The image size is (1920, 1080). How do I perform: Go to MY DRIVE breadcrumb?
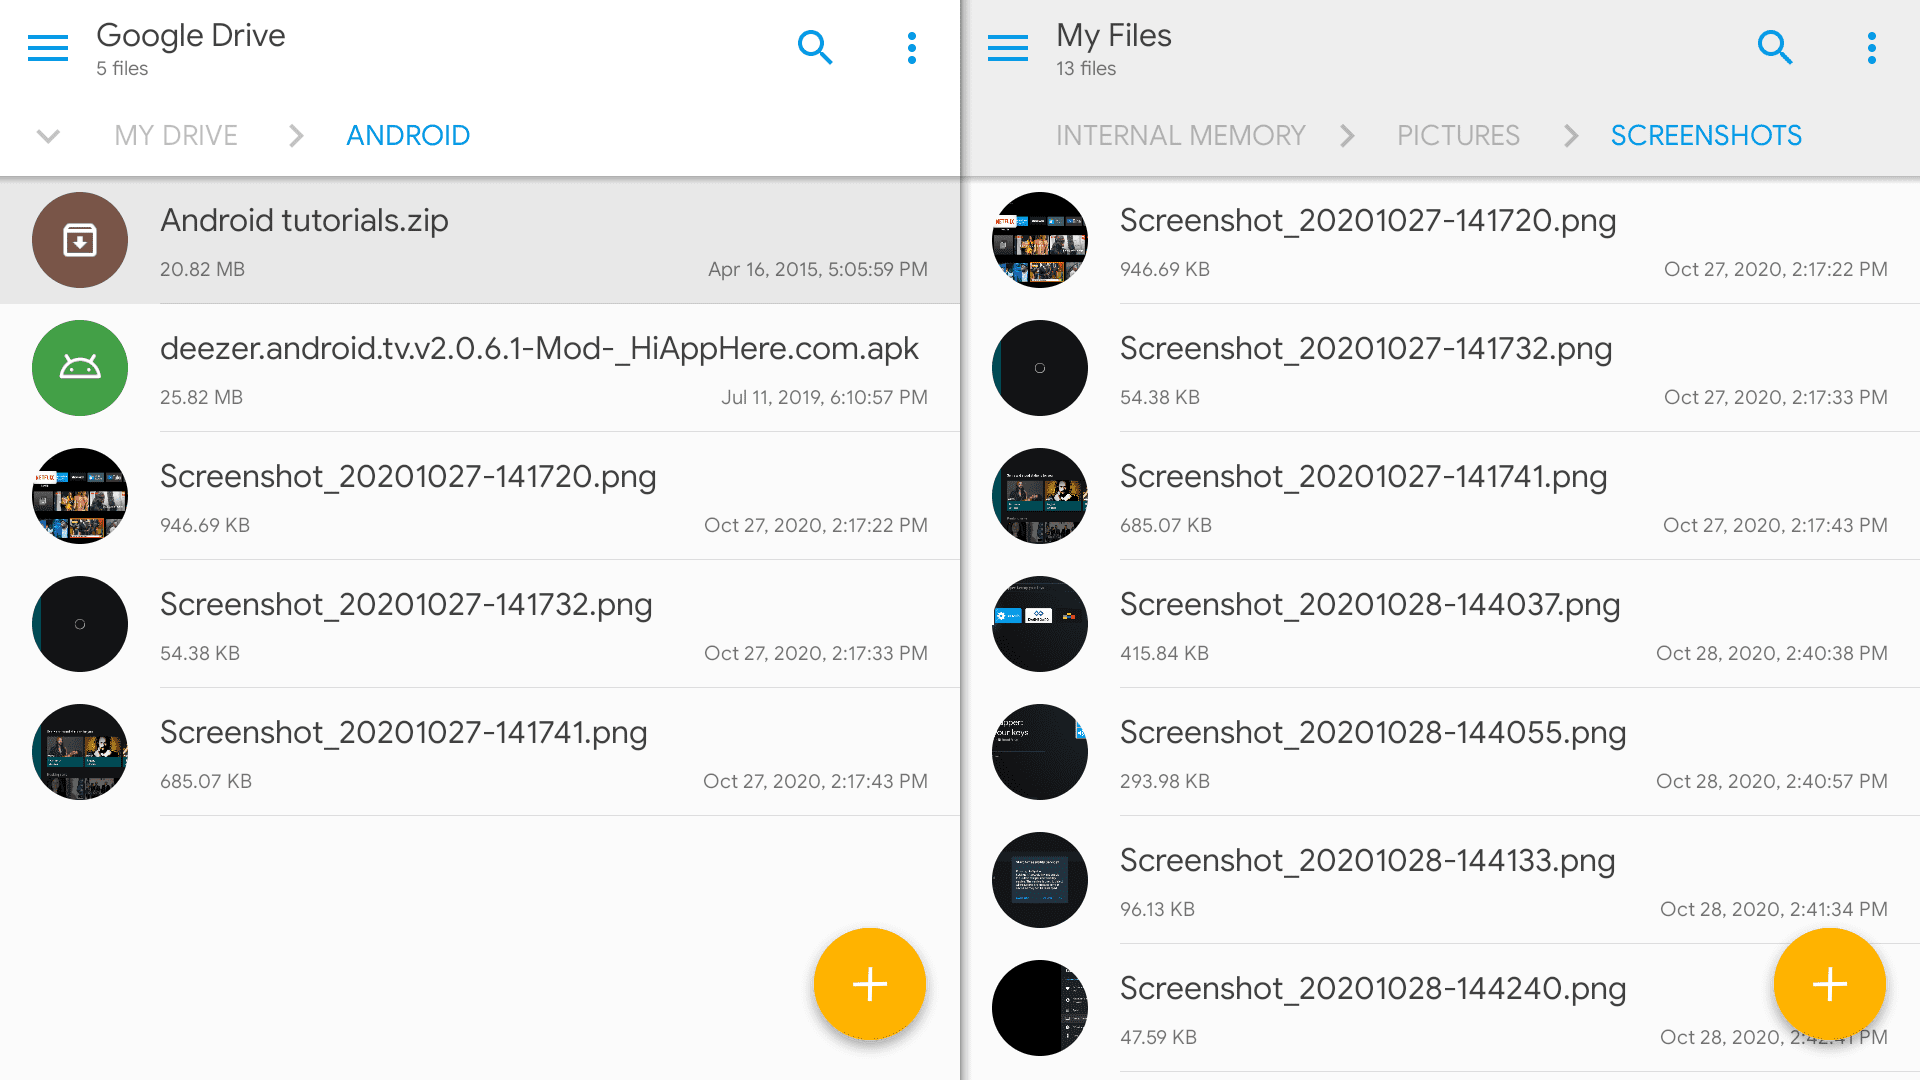coord(176,135)
